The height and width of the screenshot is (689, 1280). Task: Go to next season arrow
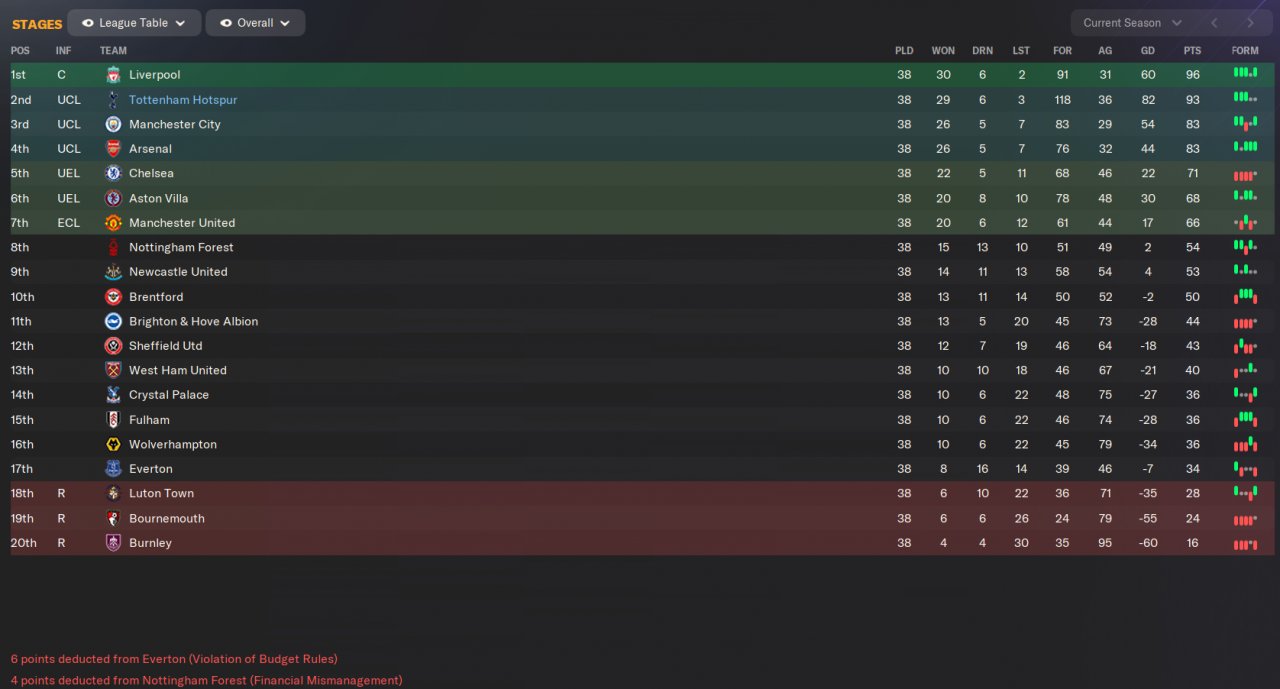click(x=1250, y=23)
